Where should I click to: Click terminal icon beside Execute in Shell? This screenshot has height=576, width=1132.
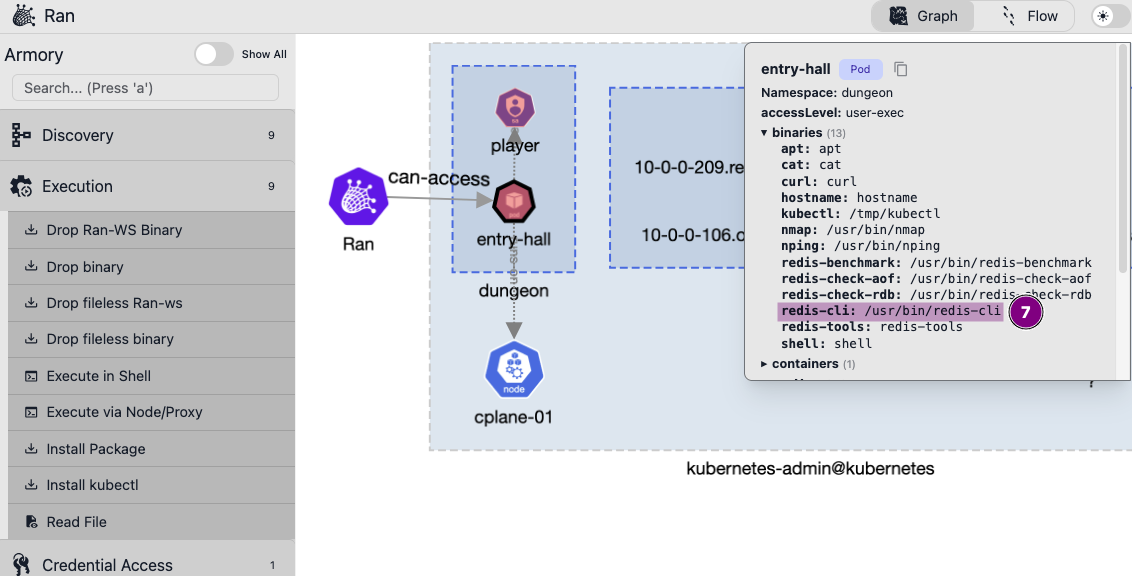31,376
